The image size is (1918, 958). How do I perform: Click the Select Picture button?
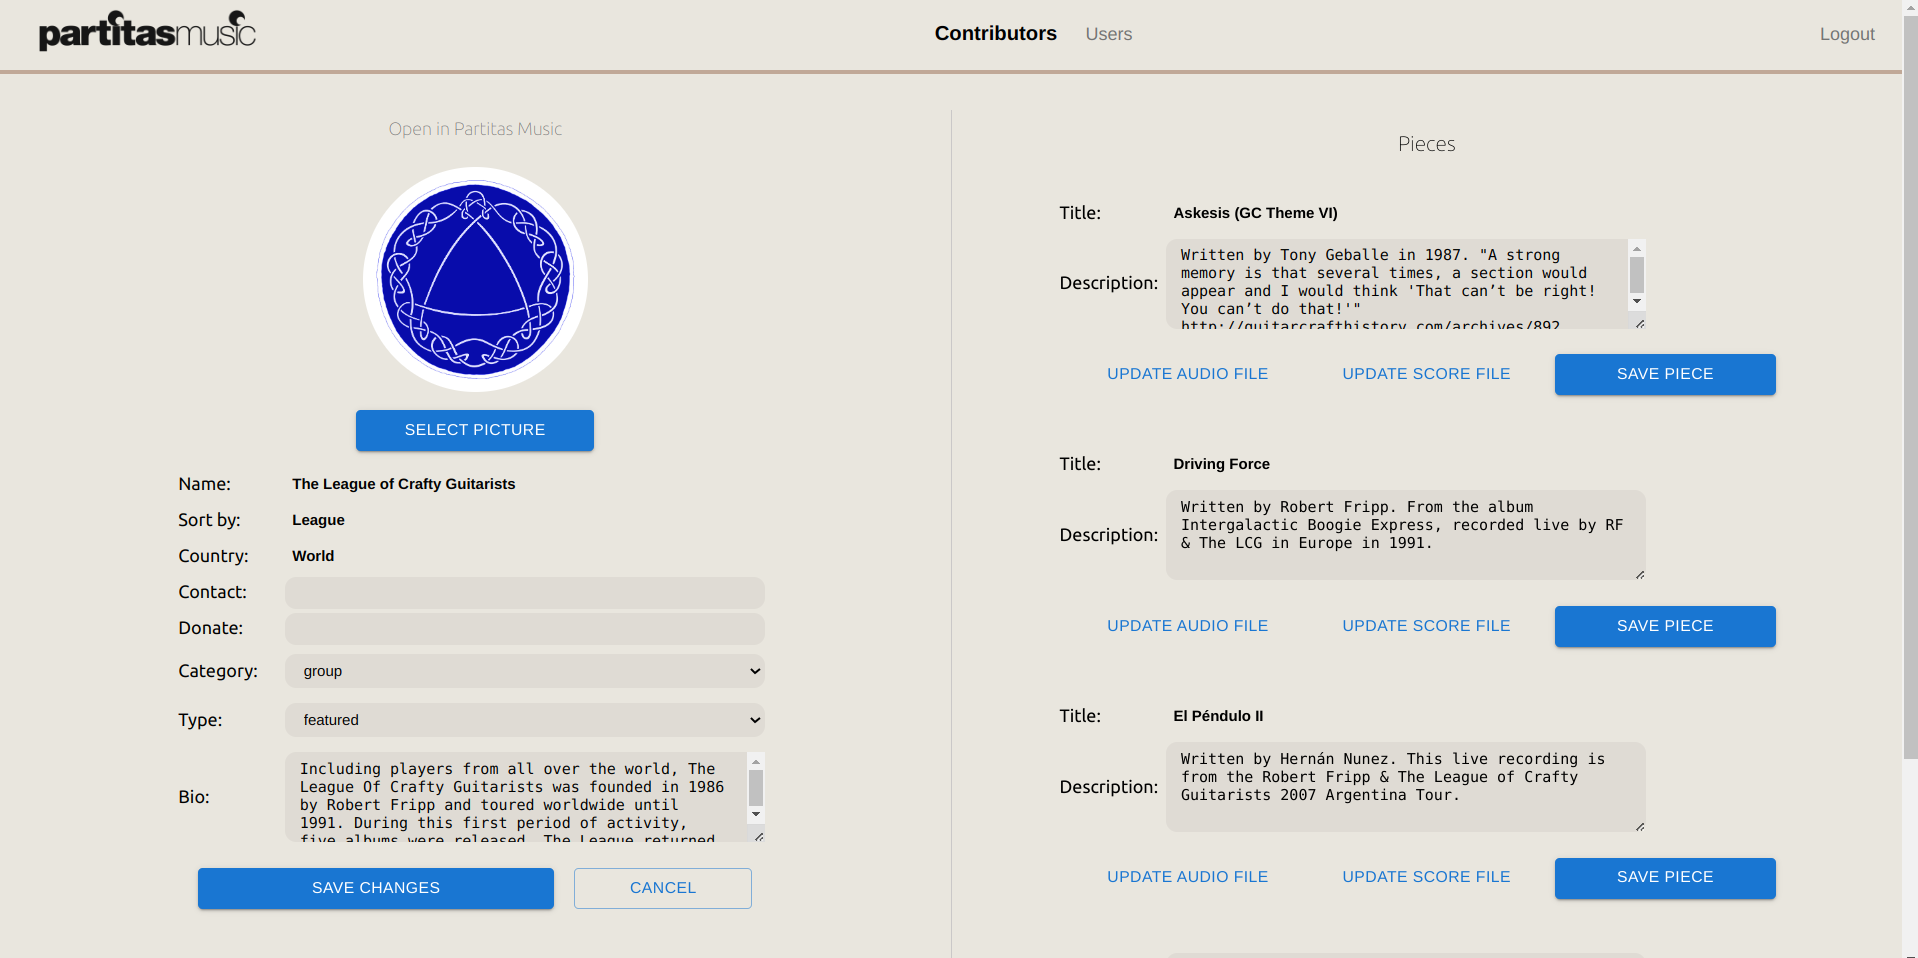click(x=475, y=430)
